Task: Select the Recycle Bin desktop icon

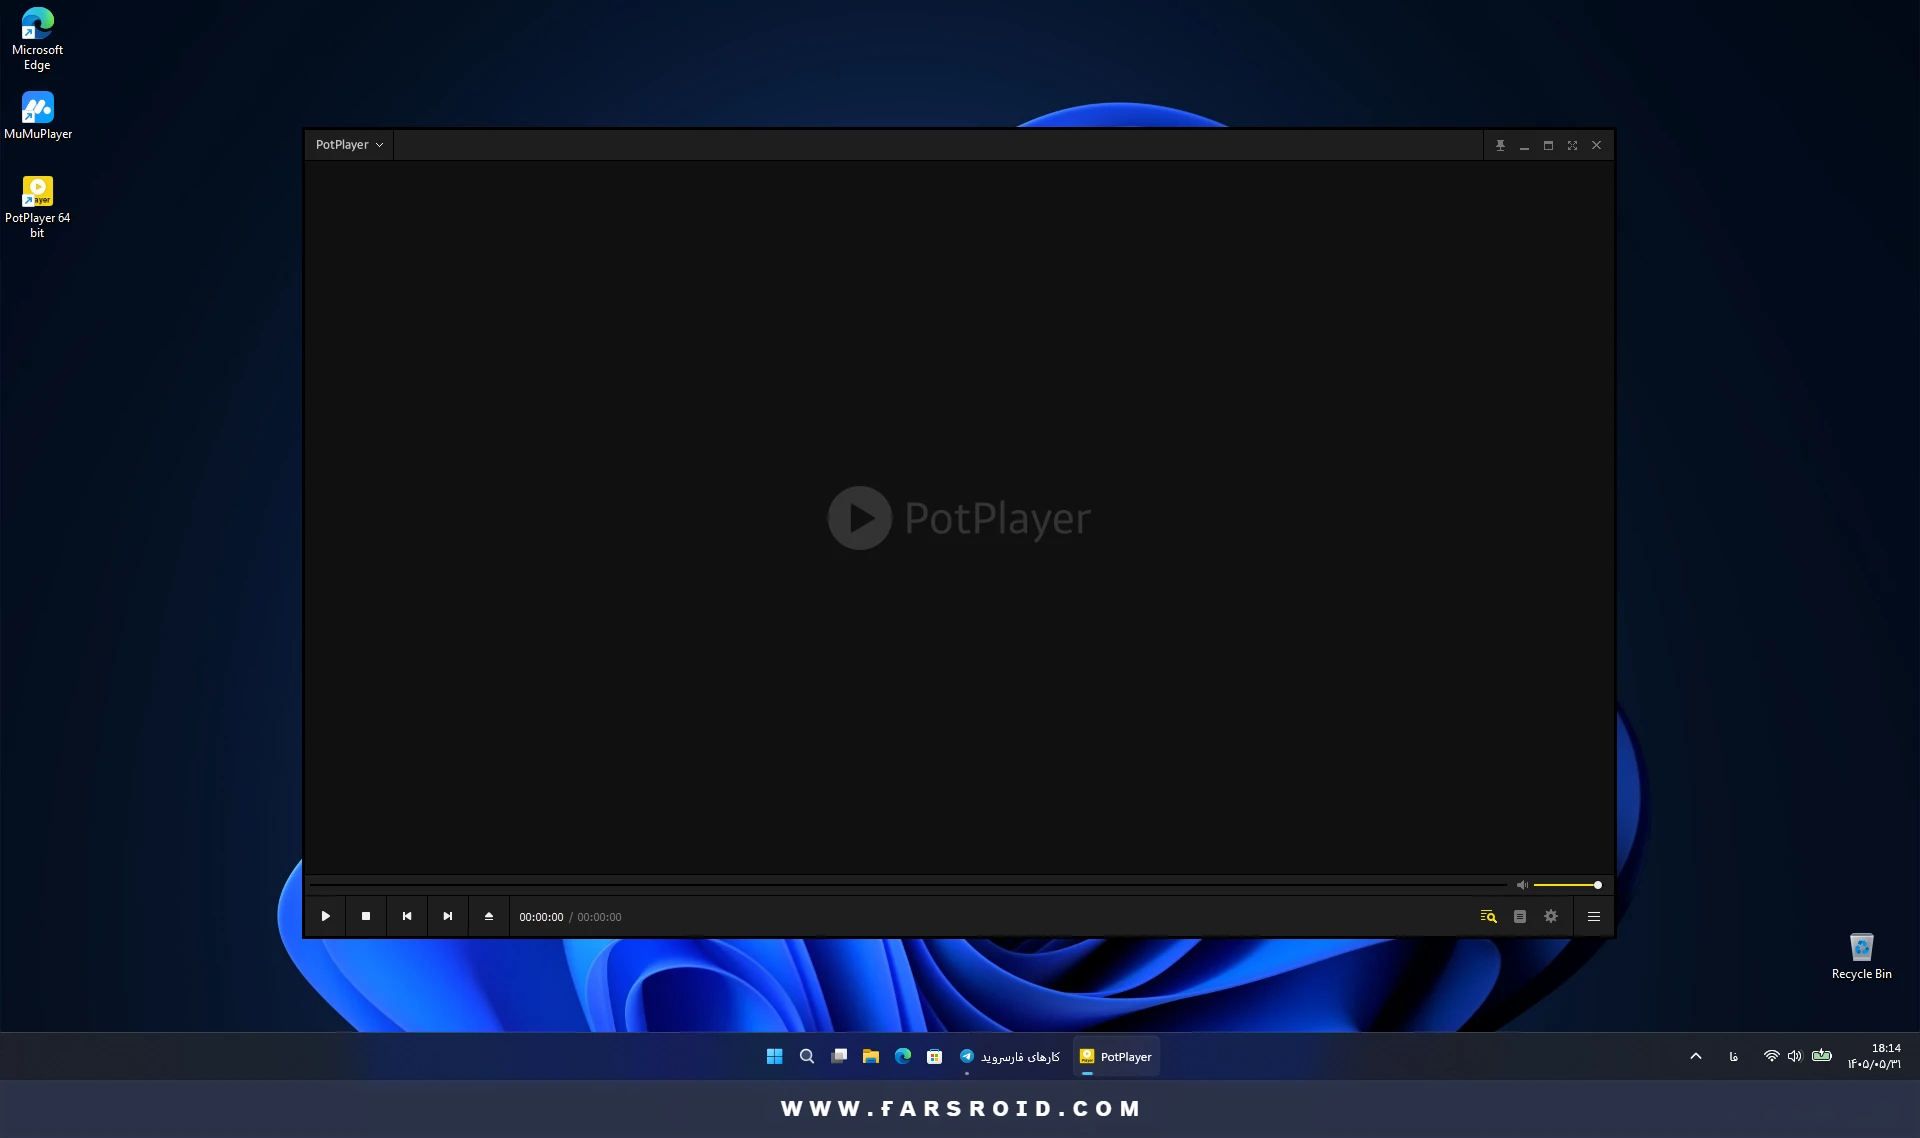Action: click(1861, 956)
